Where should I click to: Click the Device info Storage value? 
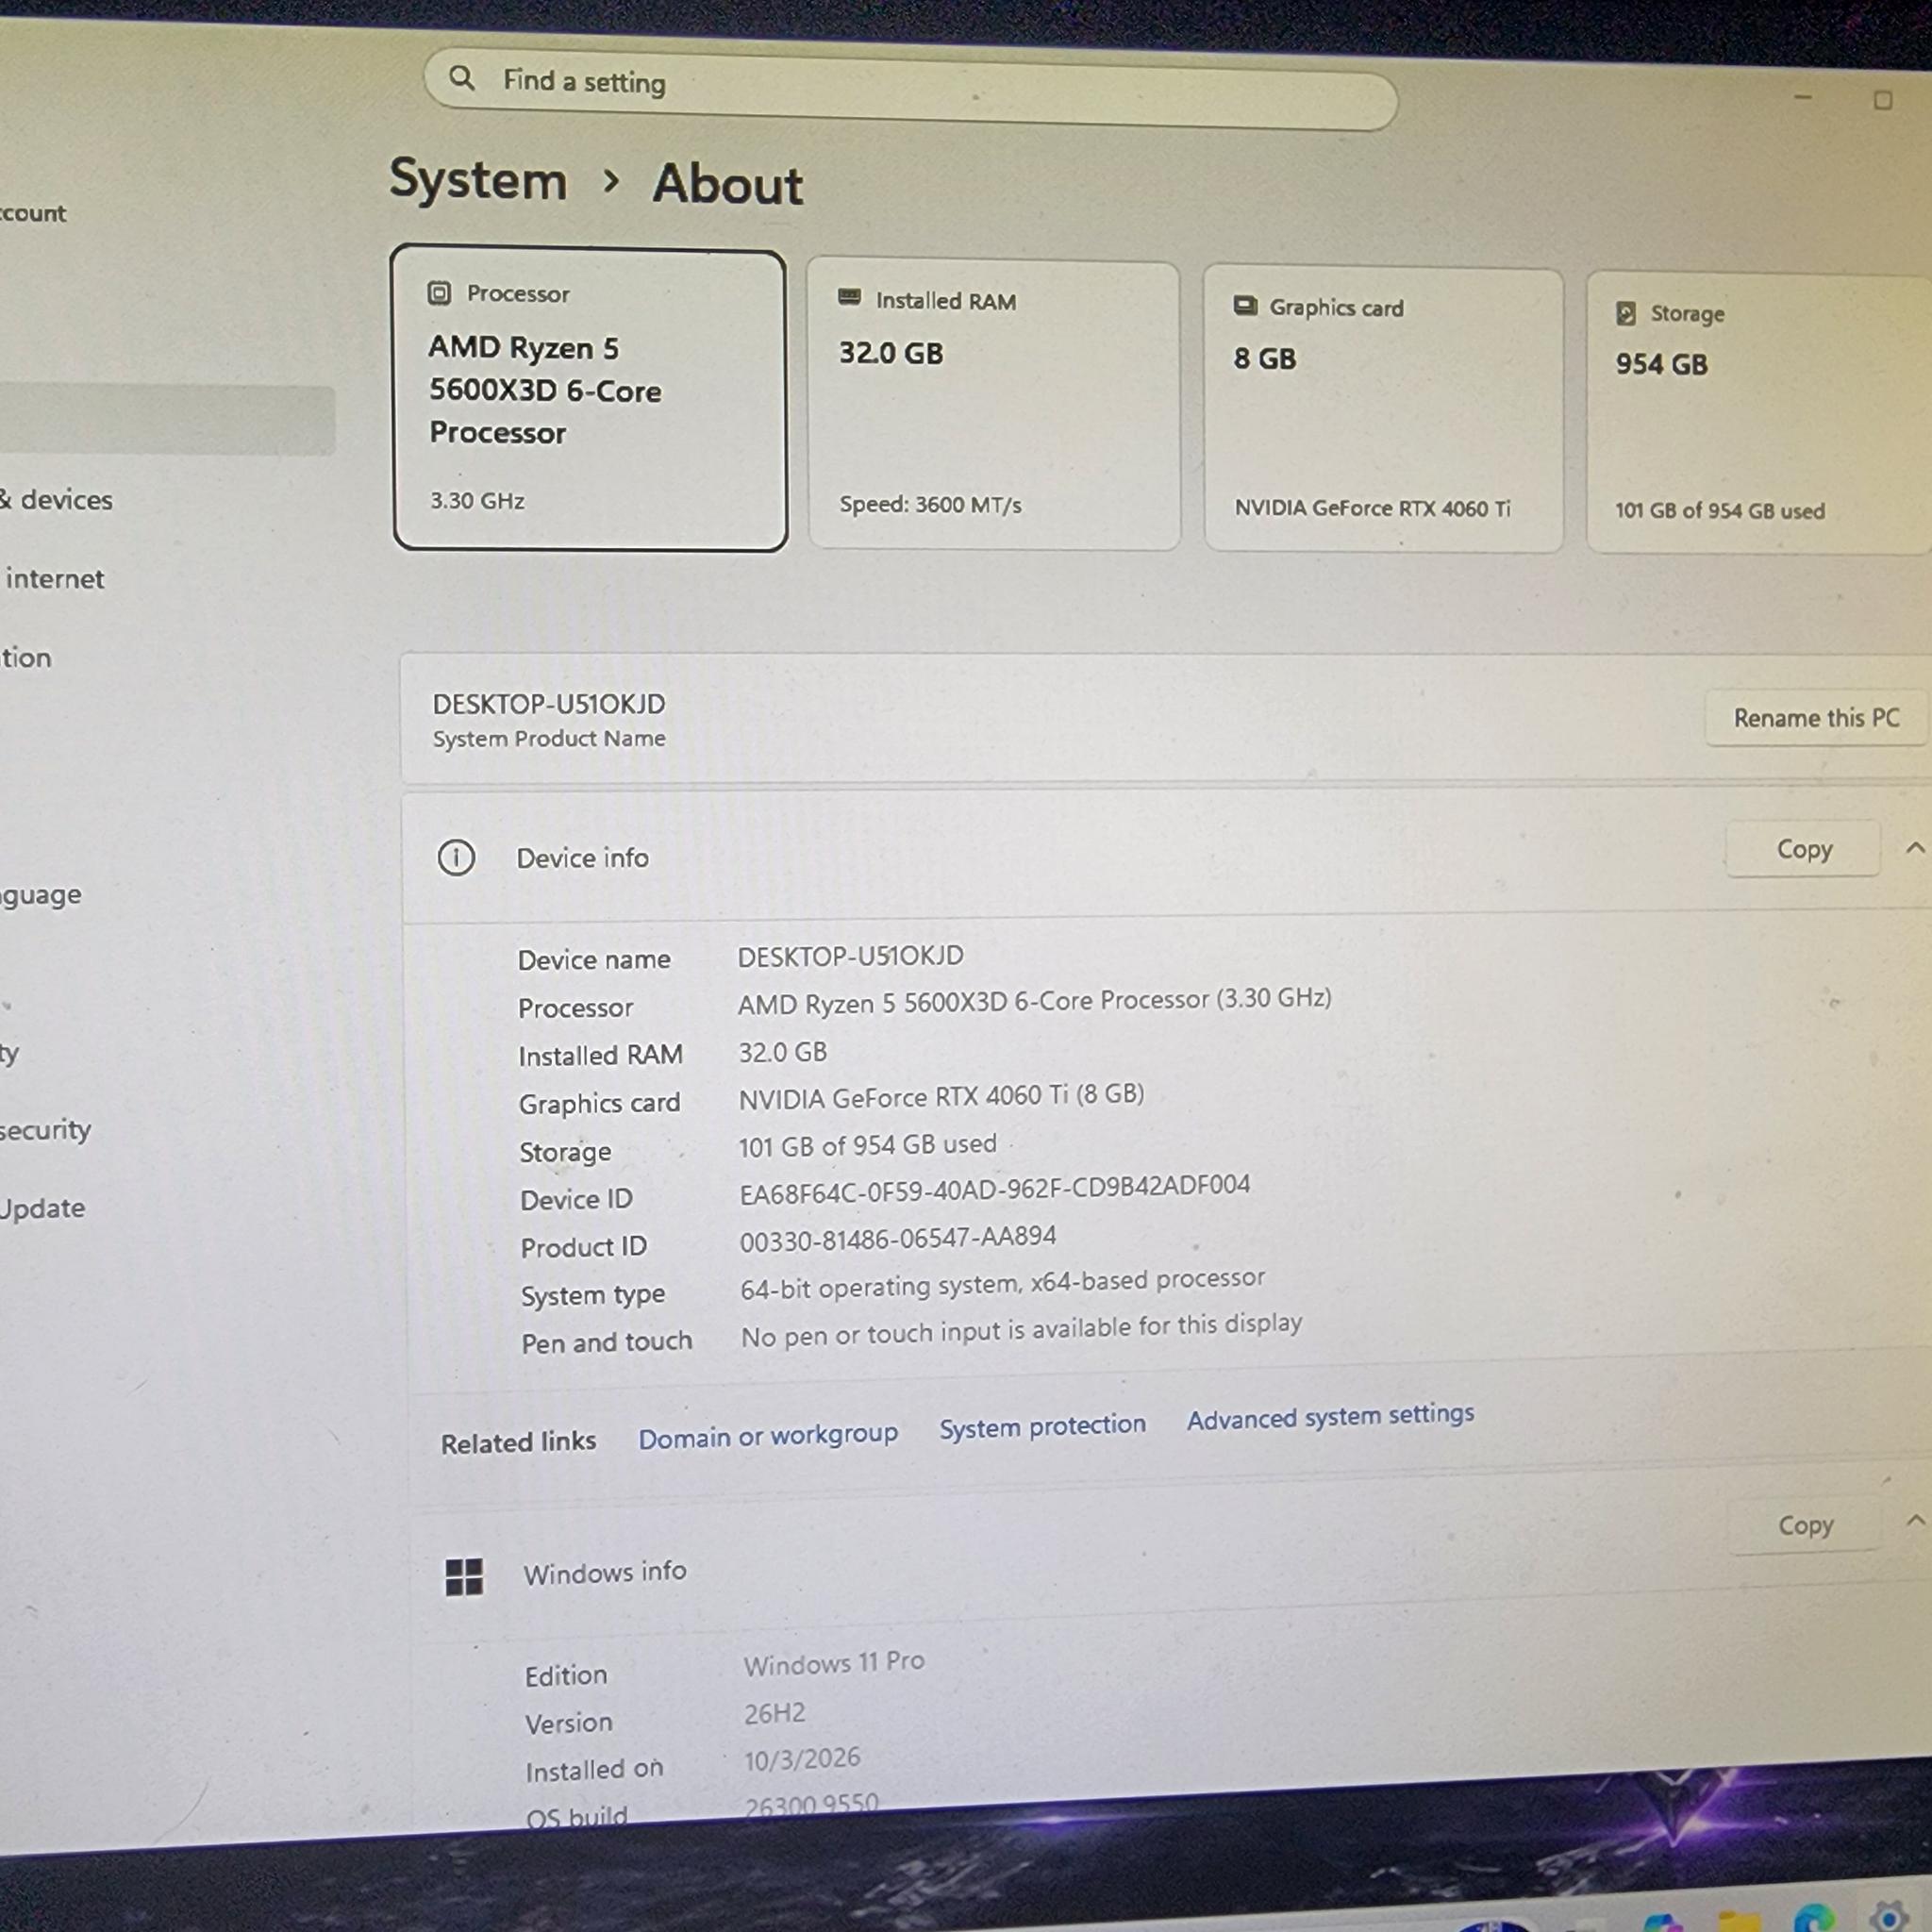(x=867, y=1145)
